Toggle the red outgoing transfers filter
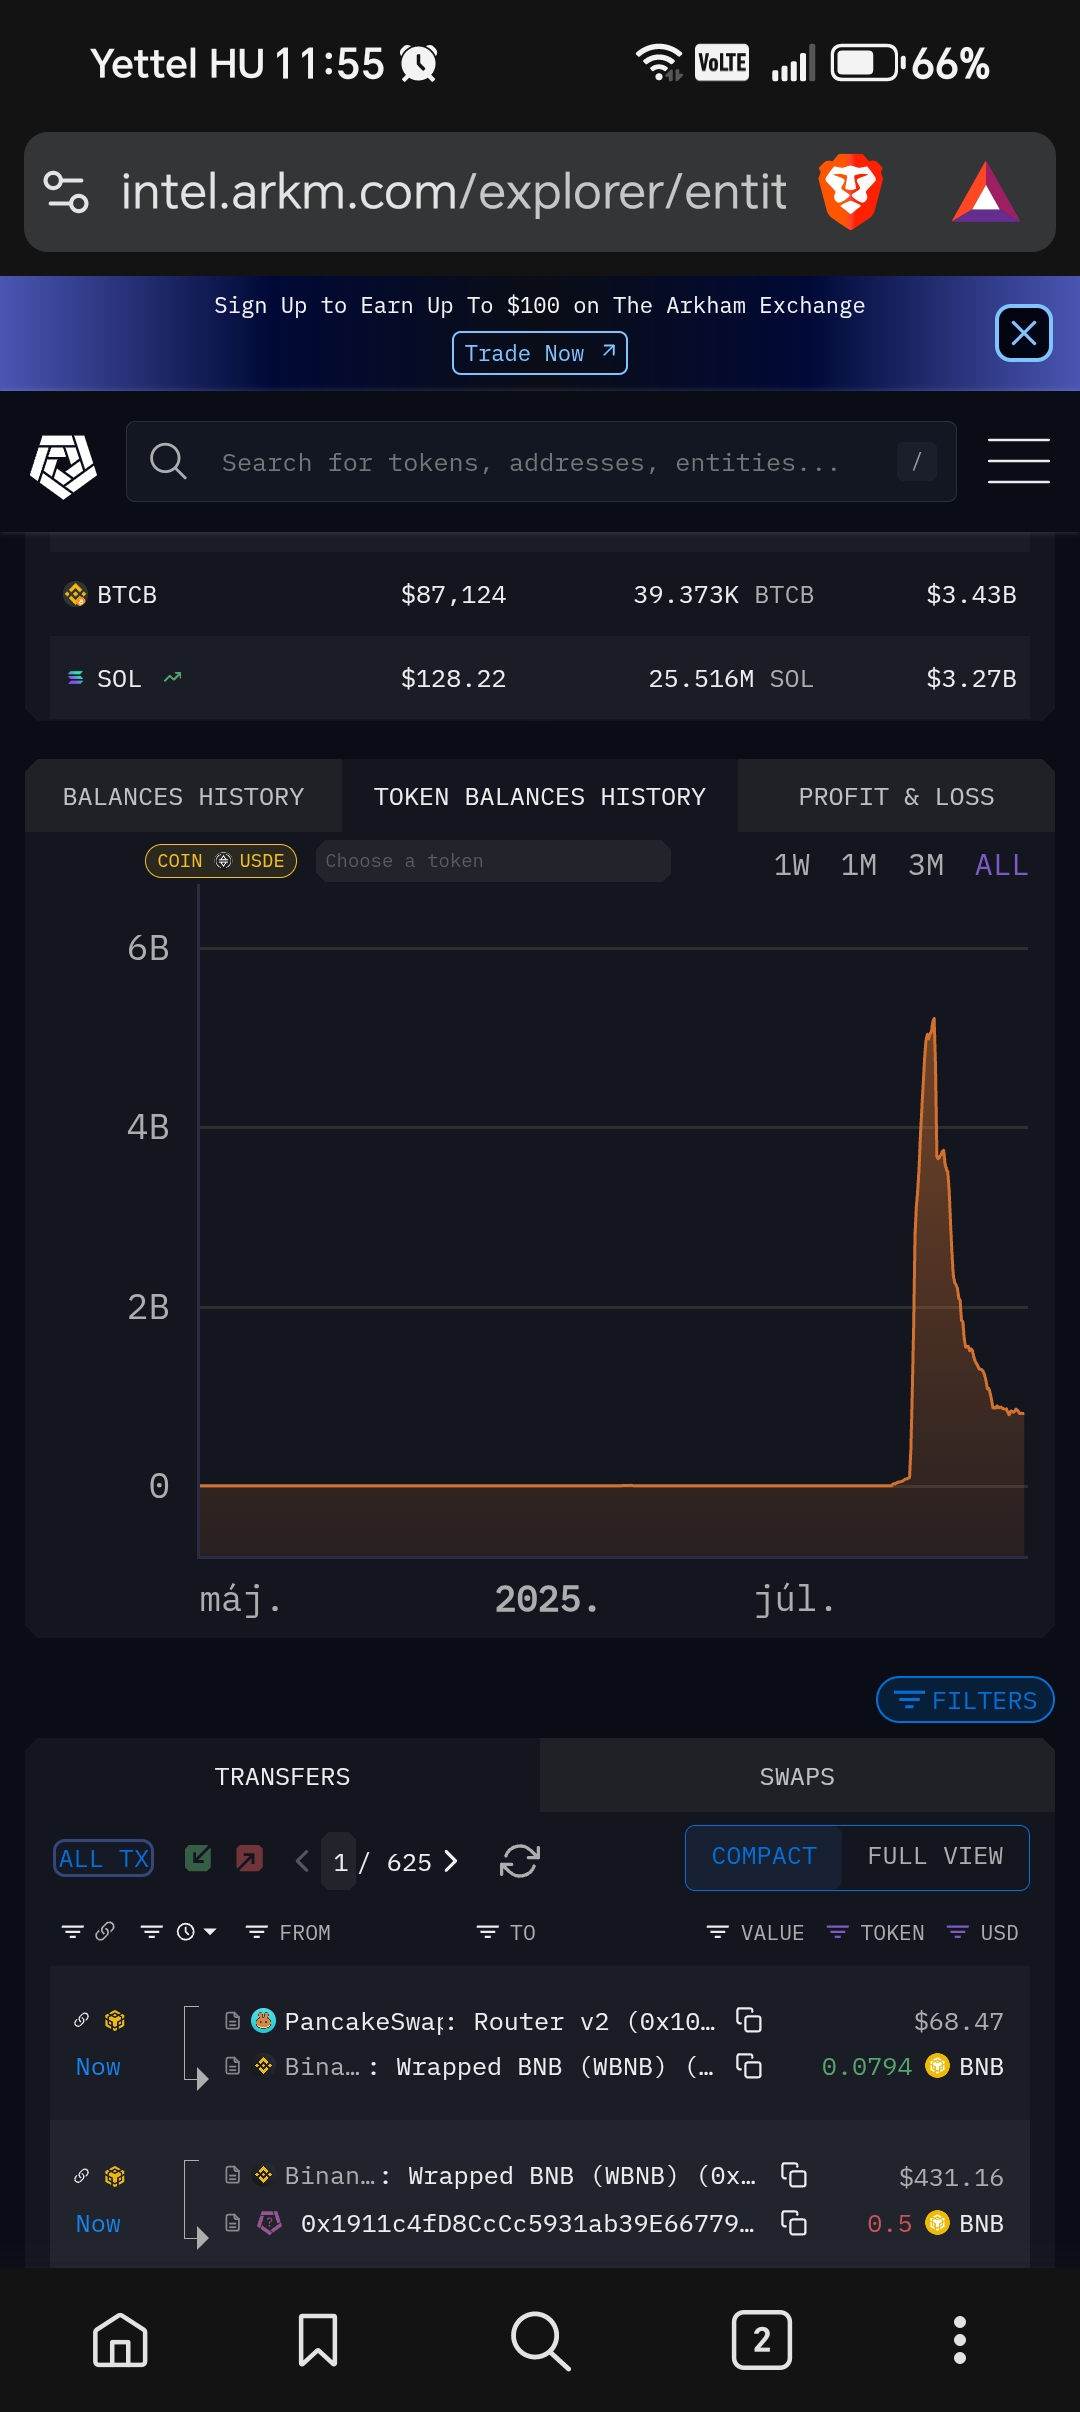This screenshot has height=2412, width=1080. click(x=249, y=1858)
